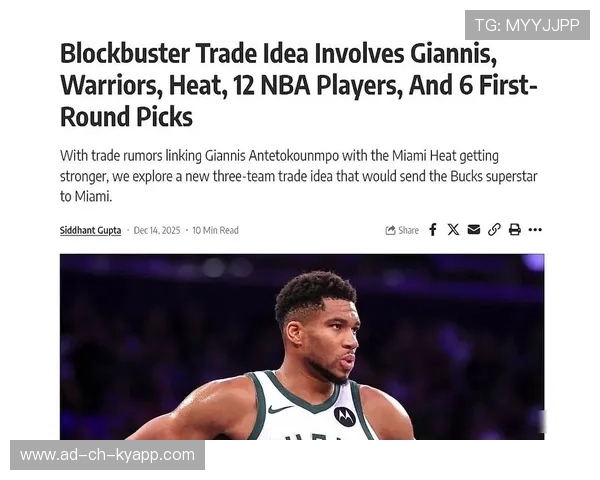Open author Siddhant Gupta's profile link
Viewport: 600px width, 480px height.
click(x=90, y=230)
